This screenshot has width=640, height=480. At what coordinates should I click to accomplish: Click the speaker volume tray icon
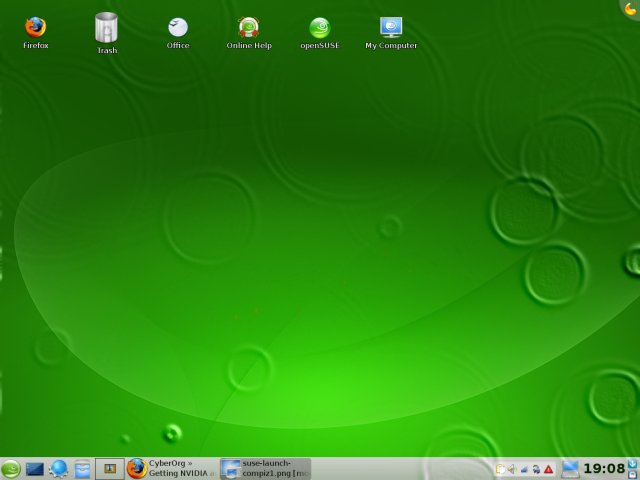tap(512, 469)
